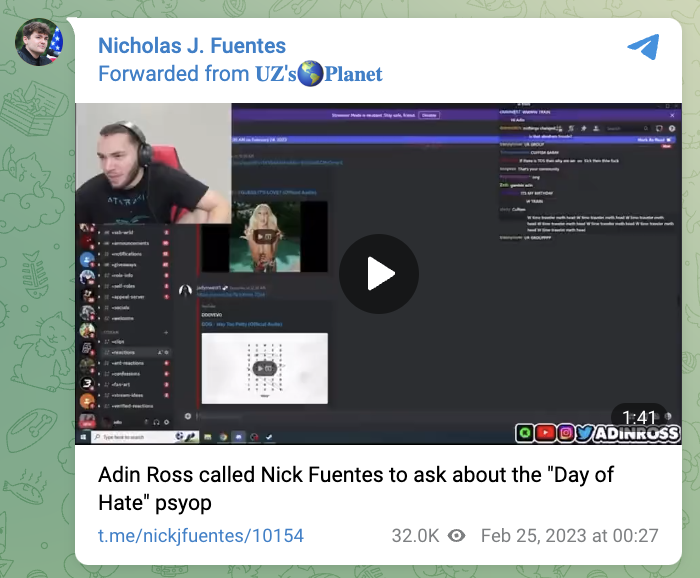Play the embedded video
This screenshot has height=578, width=700.
(x=379, y=274)
